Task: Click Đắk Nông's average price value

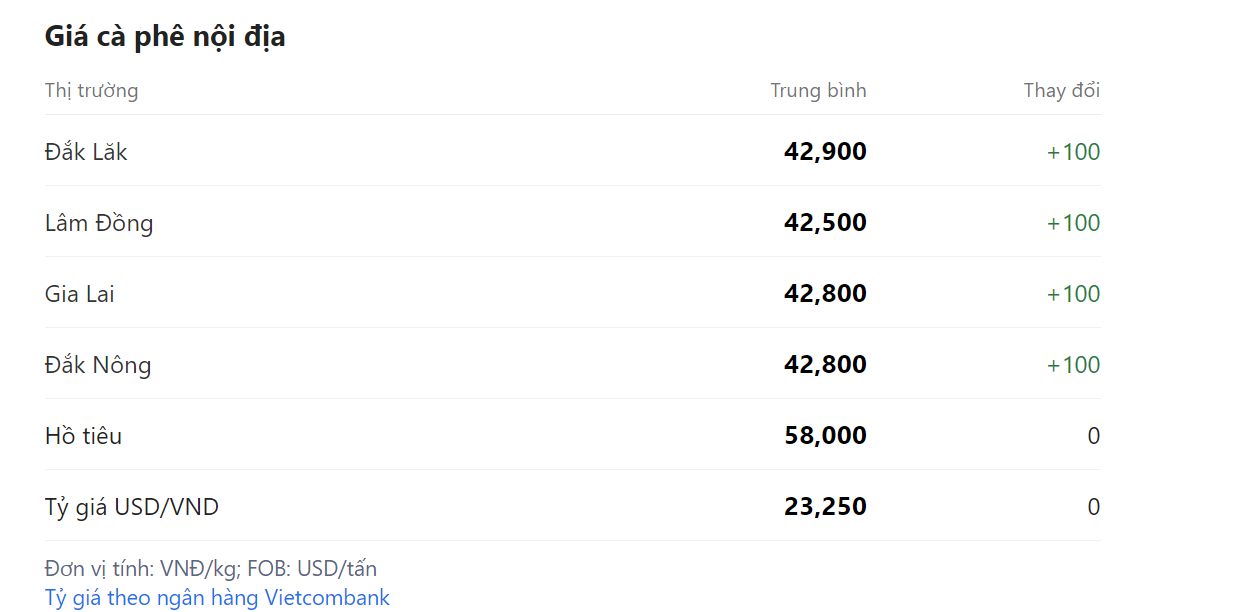Action: coord(825,365)
